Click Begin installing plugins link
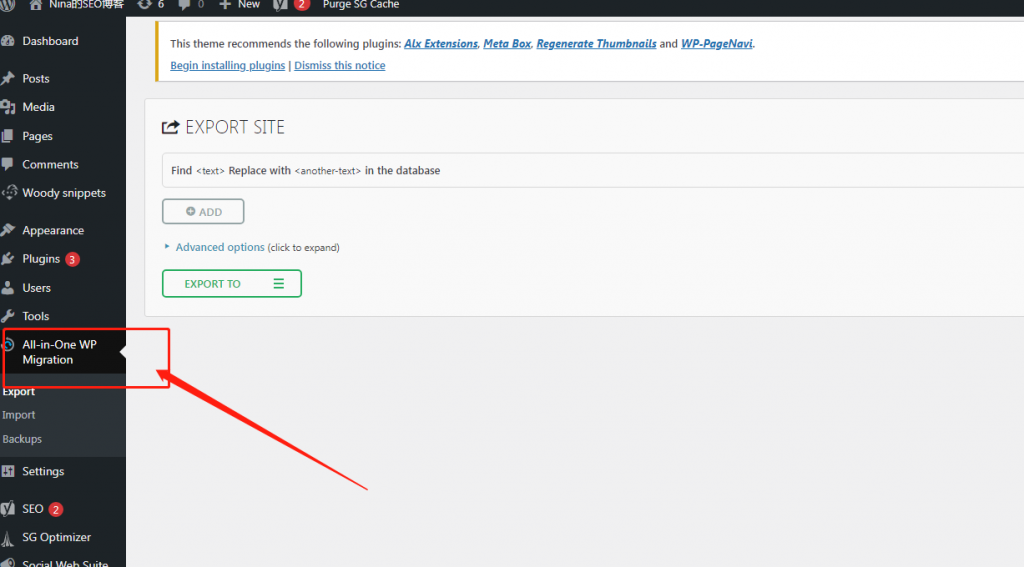This screenshot has width=1024, height=567. click(x=227, y=65)
